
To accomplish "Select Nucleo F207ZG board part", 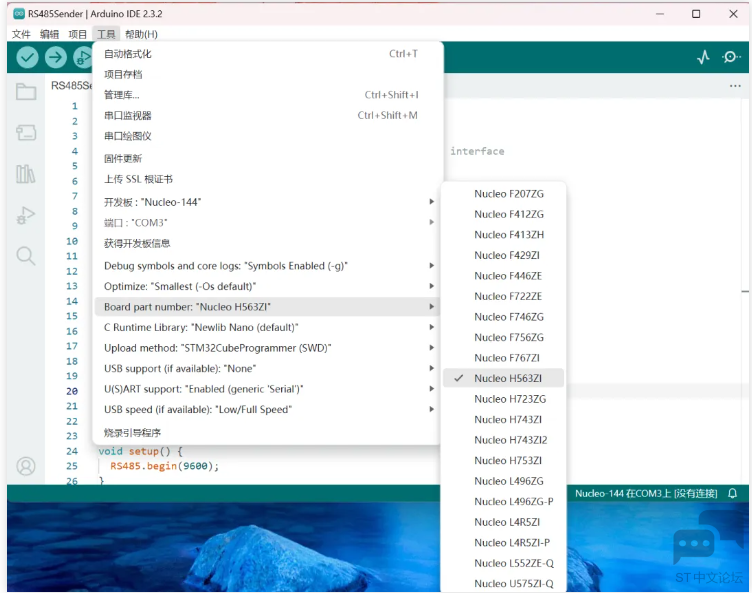I will pos(503,194).
